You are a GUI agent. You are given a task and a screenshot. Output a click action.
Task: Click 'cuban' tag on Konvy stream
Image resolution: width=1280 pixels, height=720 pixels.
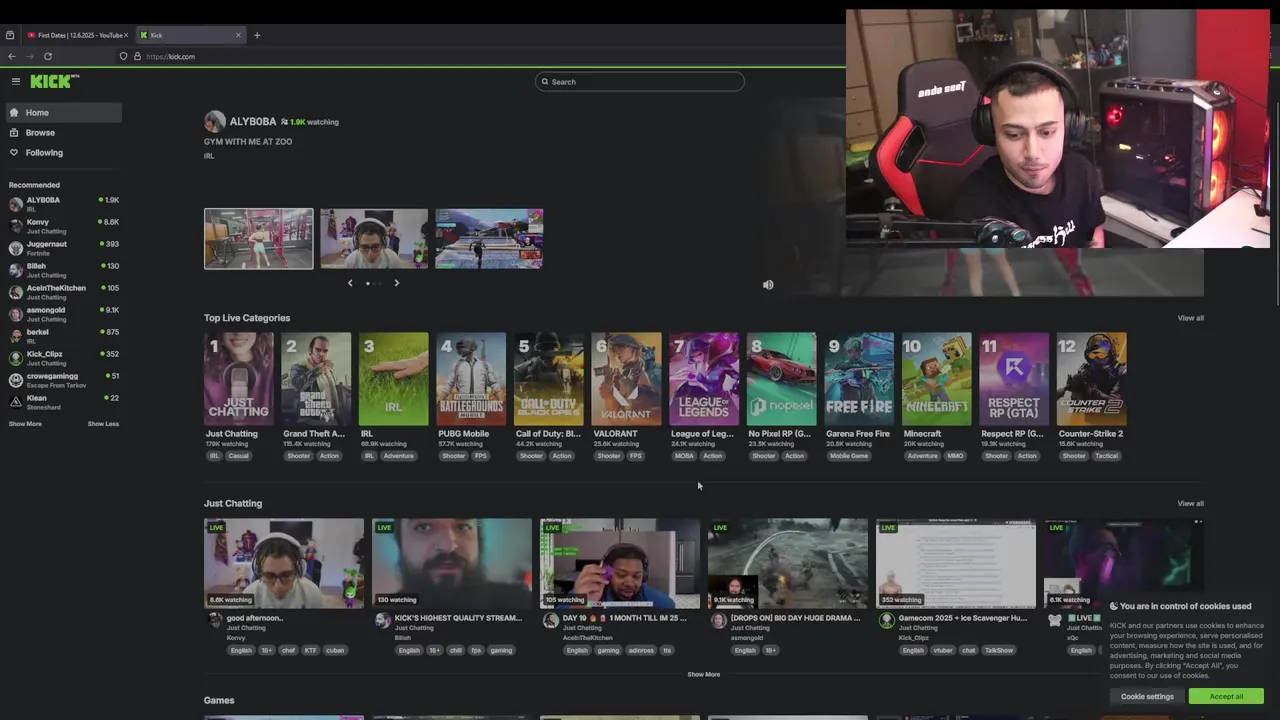pos(335,650)
